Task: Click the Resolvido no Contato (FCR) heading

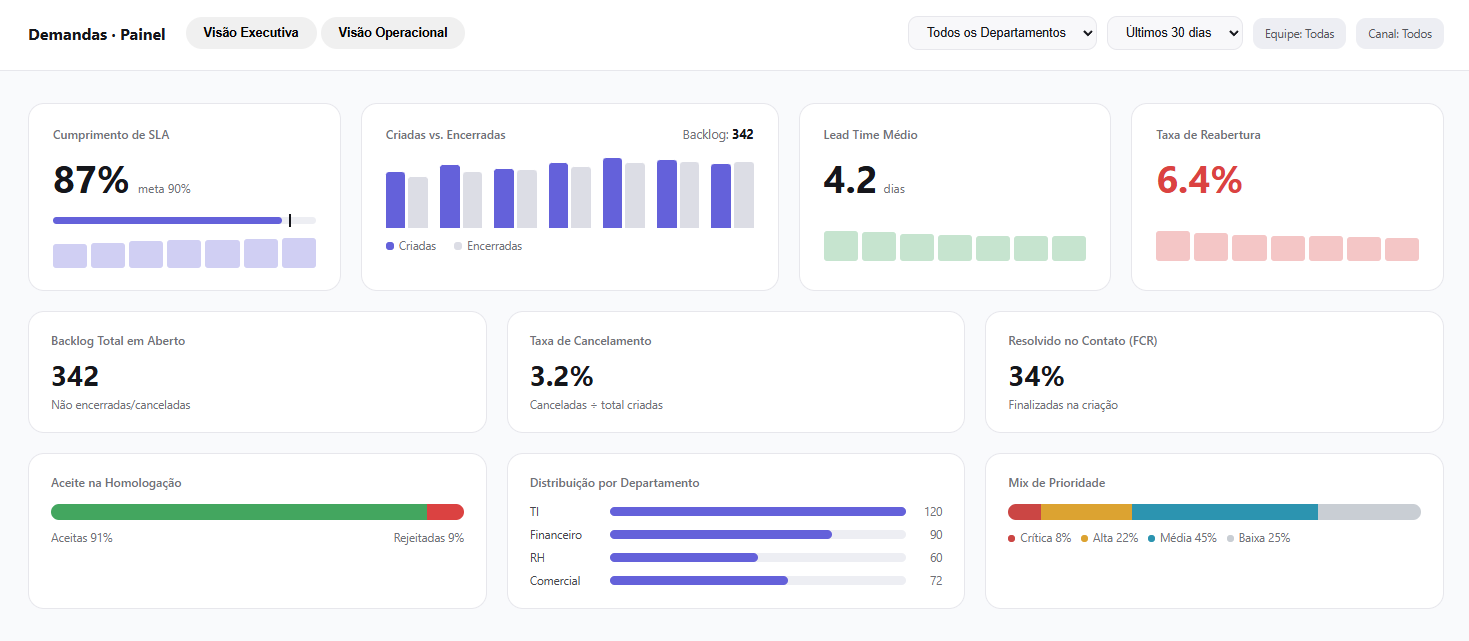Action: tap(1083, 341)
